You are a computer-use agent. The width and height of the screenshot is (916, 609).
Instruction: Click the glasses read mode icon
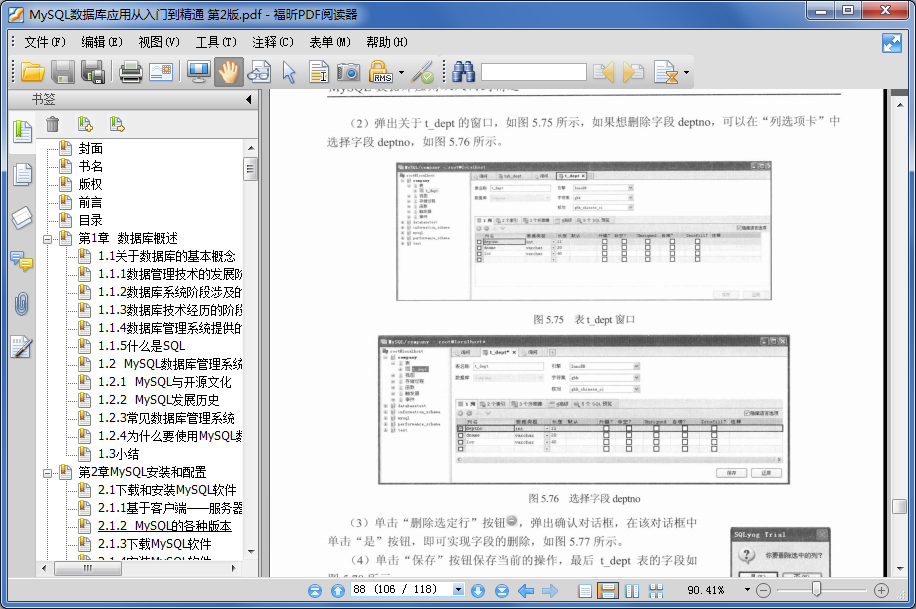pyautogui.click(x=259, y=72)
